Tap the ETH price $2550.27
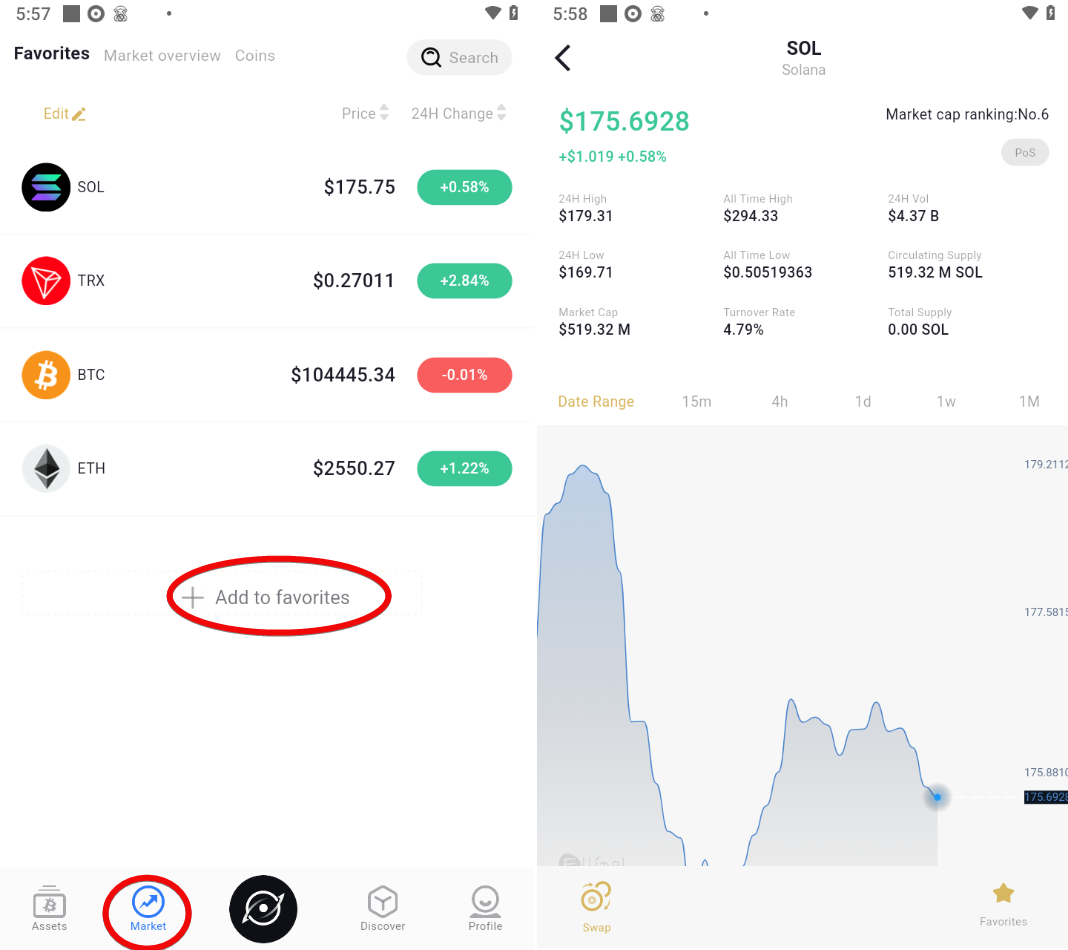The image size is (1068, 950). [354, 469]
